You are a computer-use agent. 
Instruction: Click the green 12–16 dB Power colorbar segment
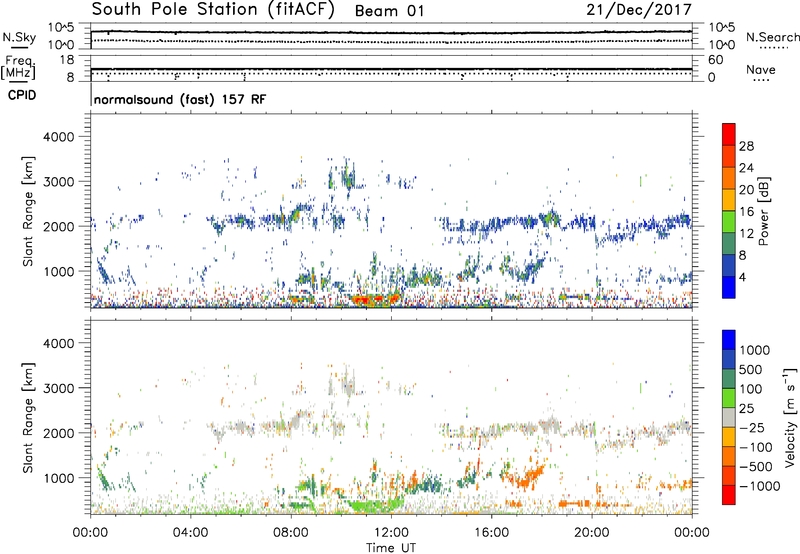point(729,222)
